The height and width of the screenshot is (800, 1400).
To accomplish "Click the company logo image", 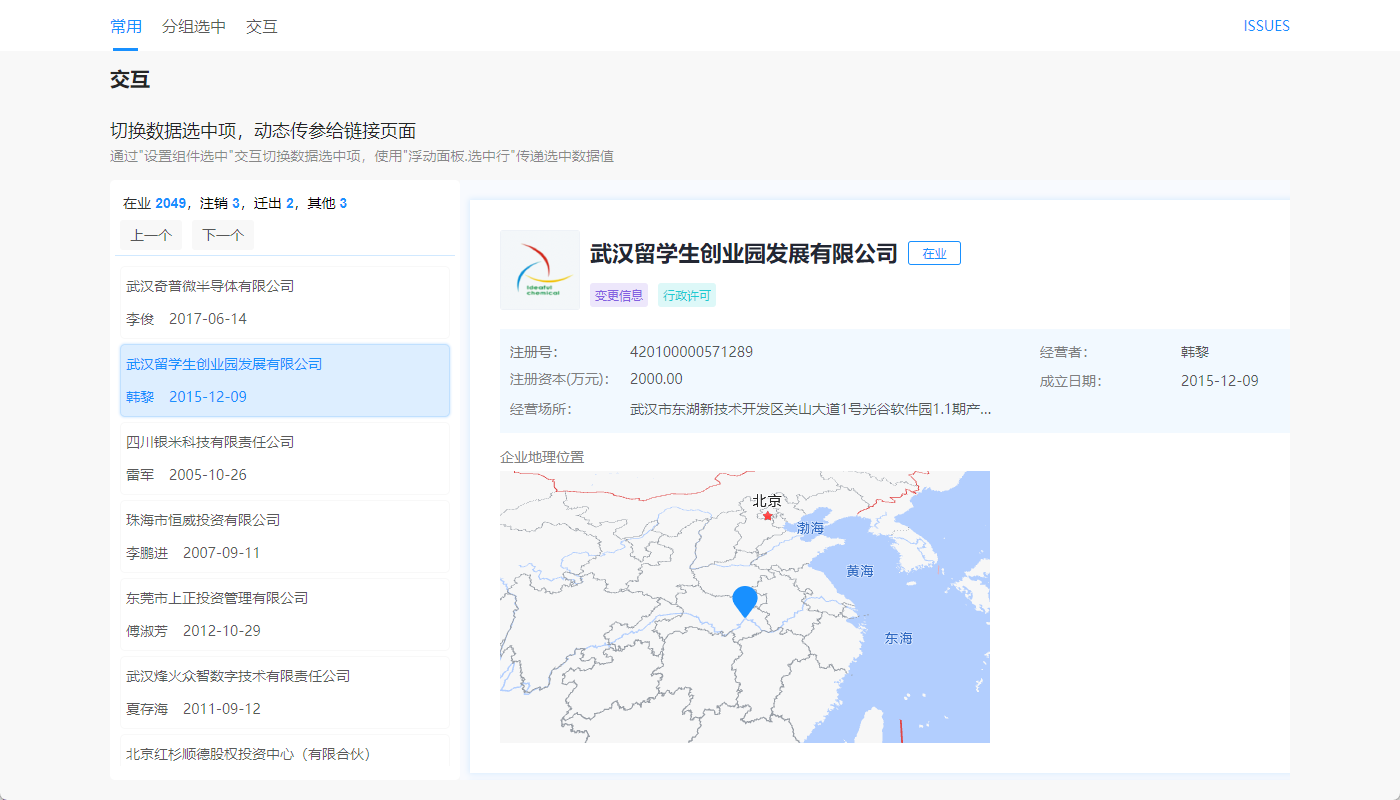I will pos(540,269).
